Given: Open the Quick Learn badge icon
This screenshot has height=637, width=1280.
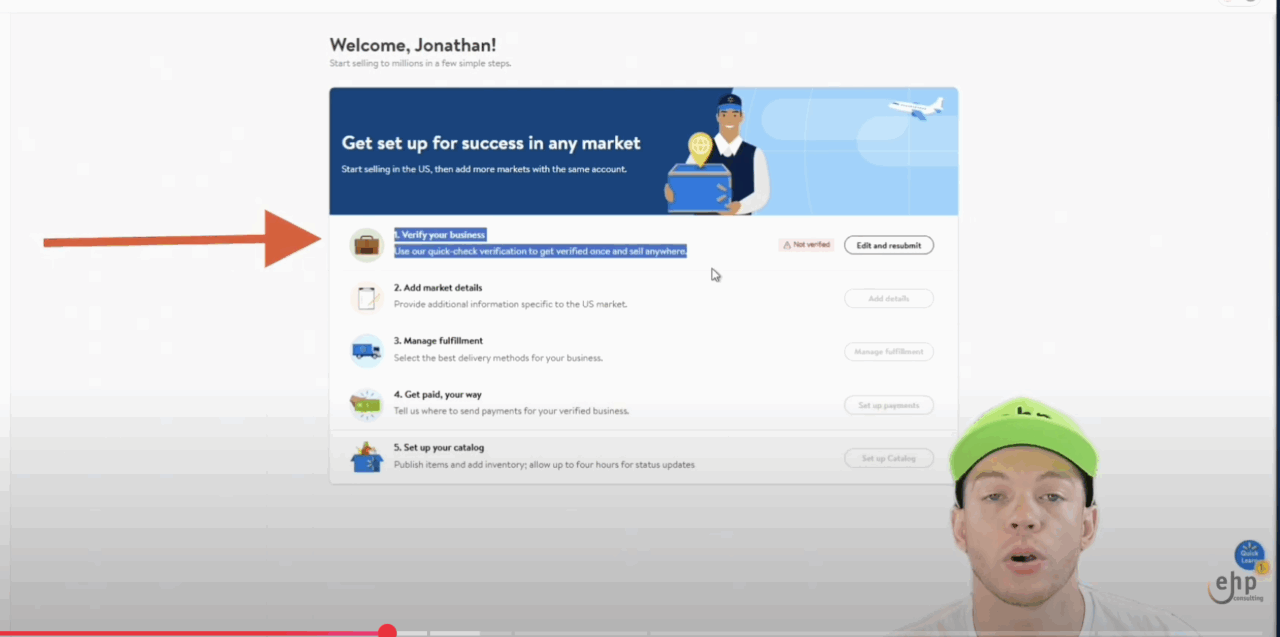Looking at the screenshot, I should pos(1250,555).
